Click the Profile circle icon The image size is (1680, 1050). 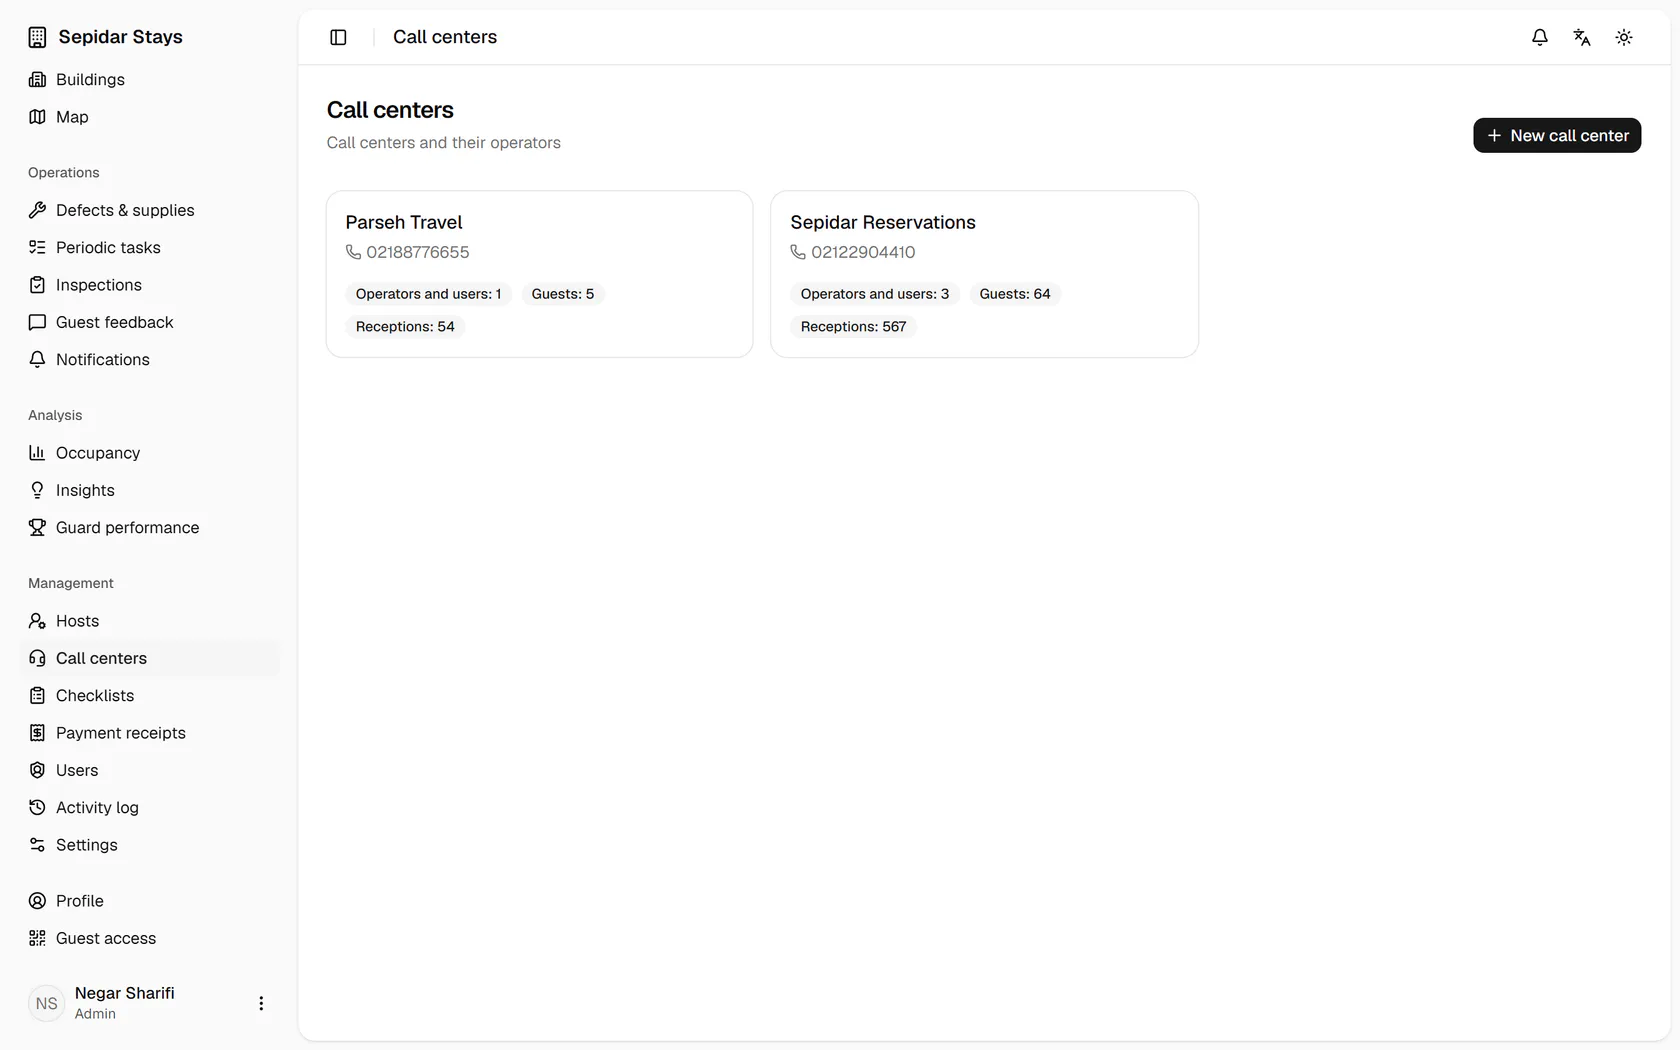37,901
